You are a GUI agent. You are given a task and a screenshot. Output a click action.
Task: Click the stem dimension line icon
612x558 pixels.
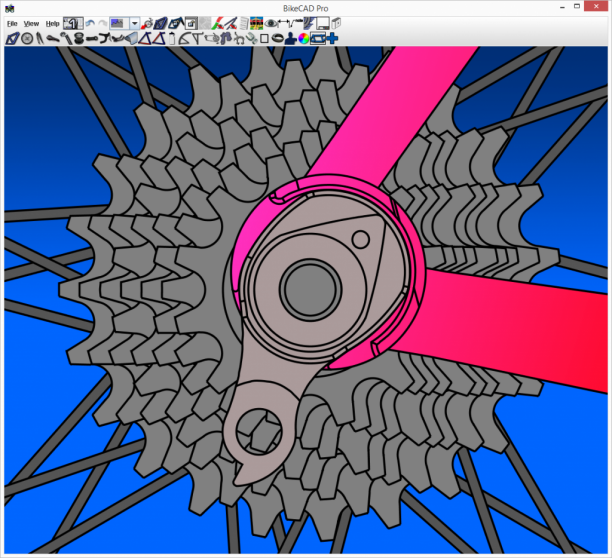pyautogui.click(x=297, y=23)
